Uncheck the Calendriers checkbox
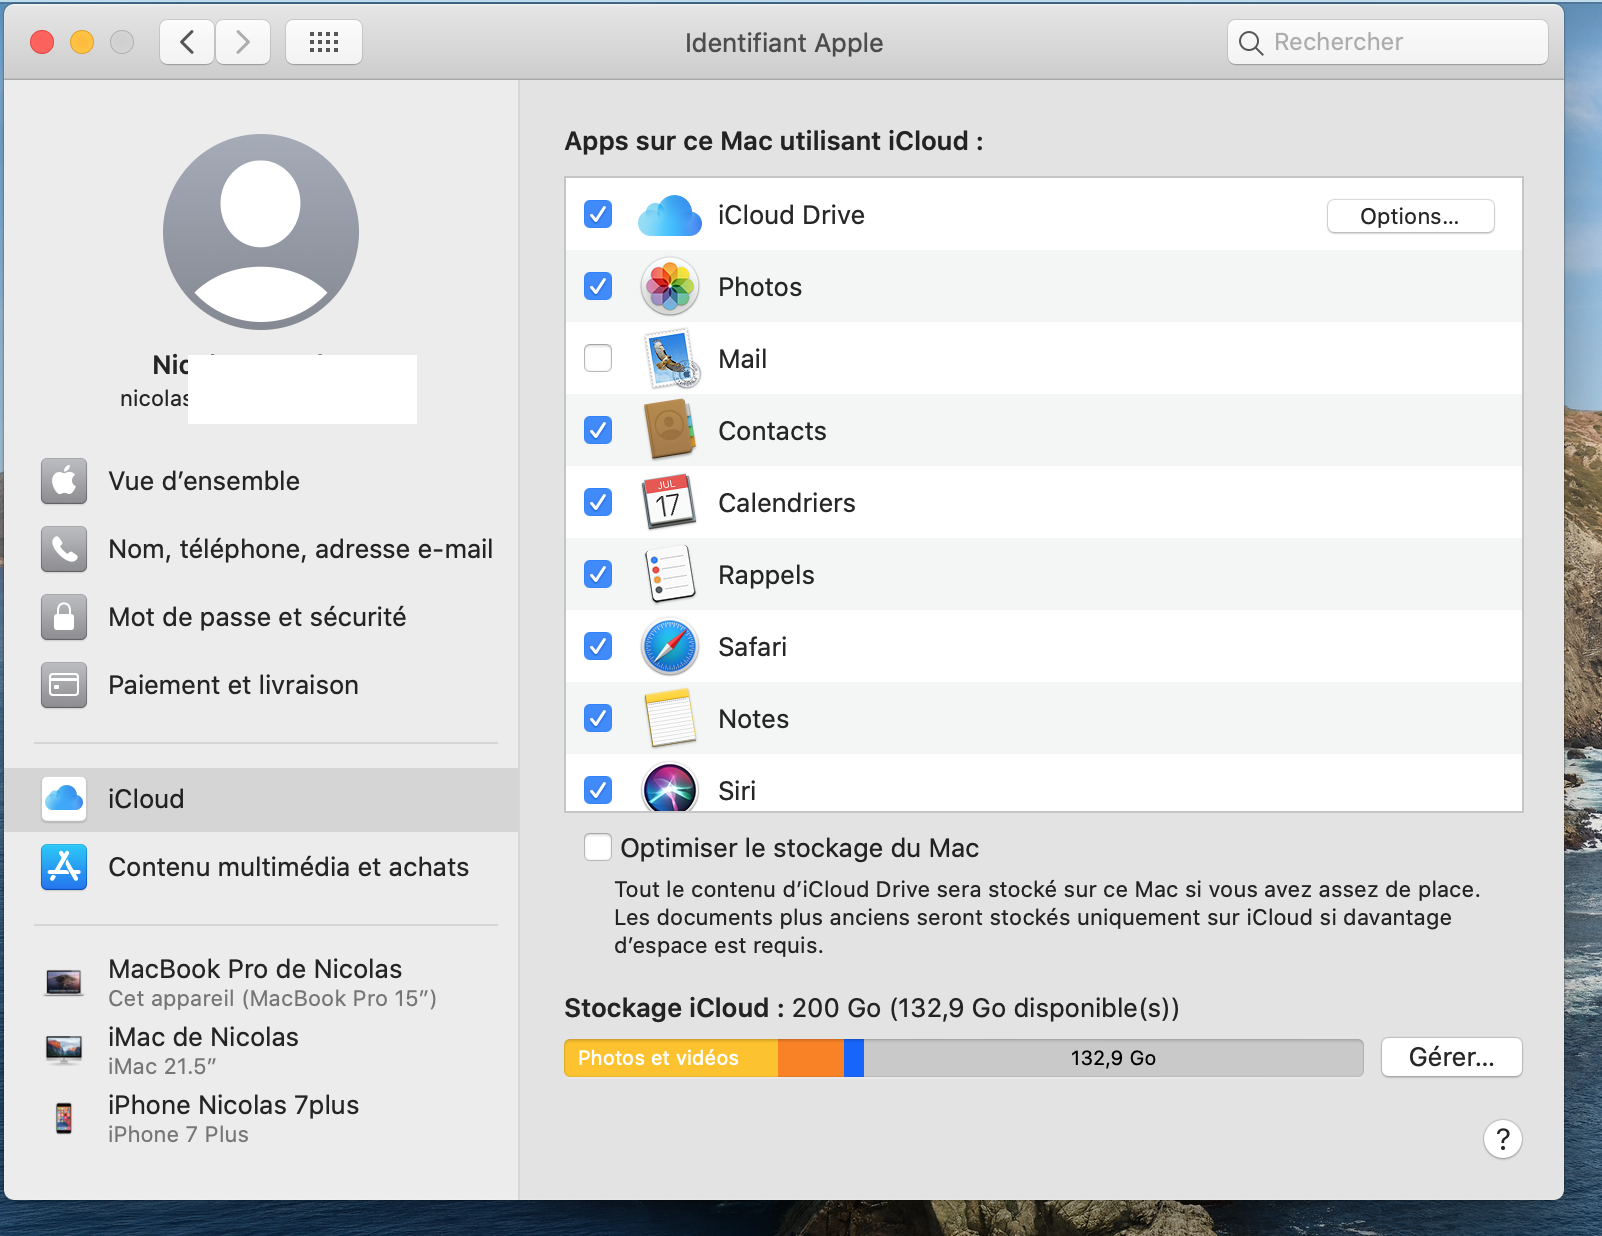Screen dimensions: 1602x1236 click(x=598, y=502)
